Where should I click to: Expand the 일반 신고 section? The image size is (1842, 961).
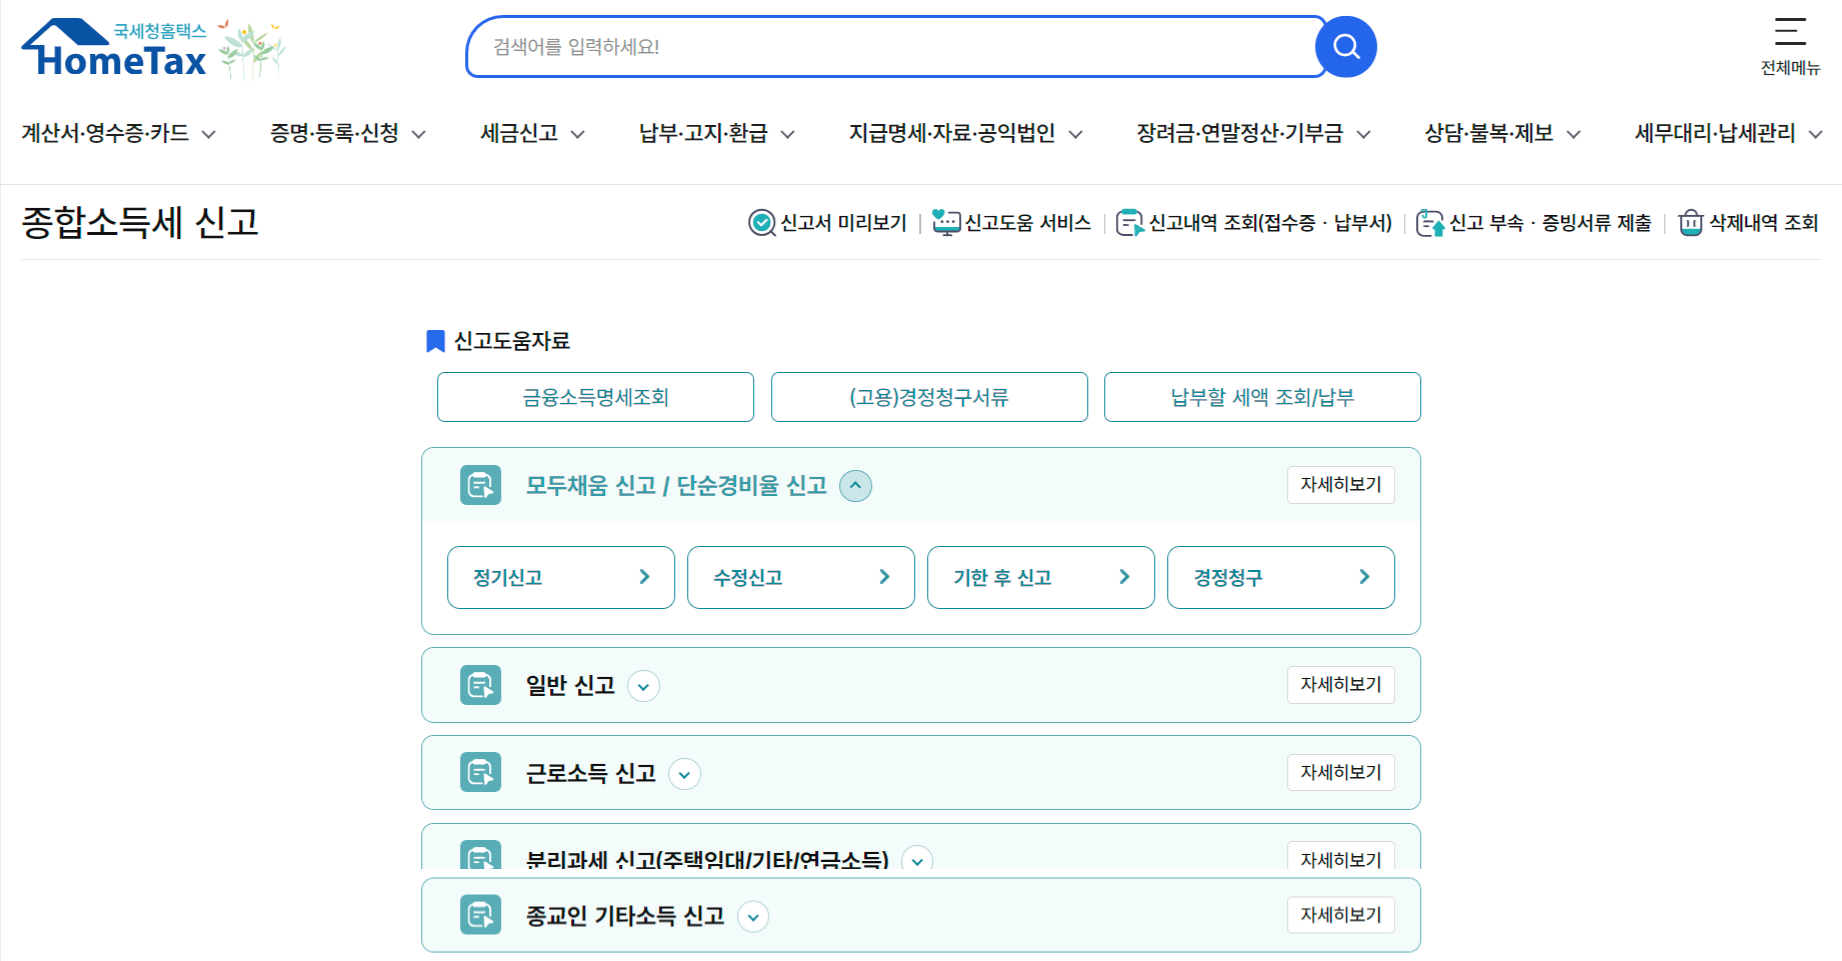(644, 686)
